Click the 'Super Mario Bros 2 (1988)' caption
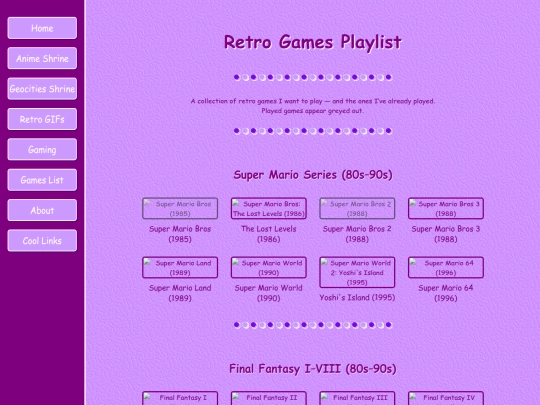 click(357, 234)
